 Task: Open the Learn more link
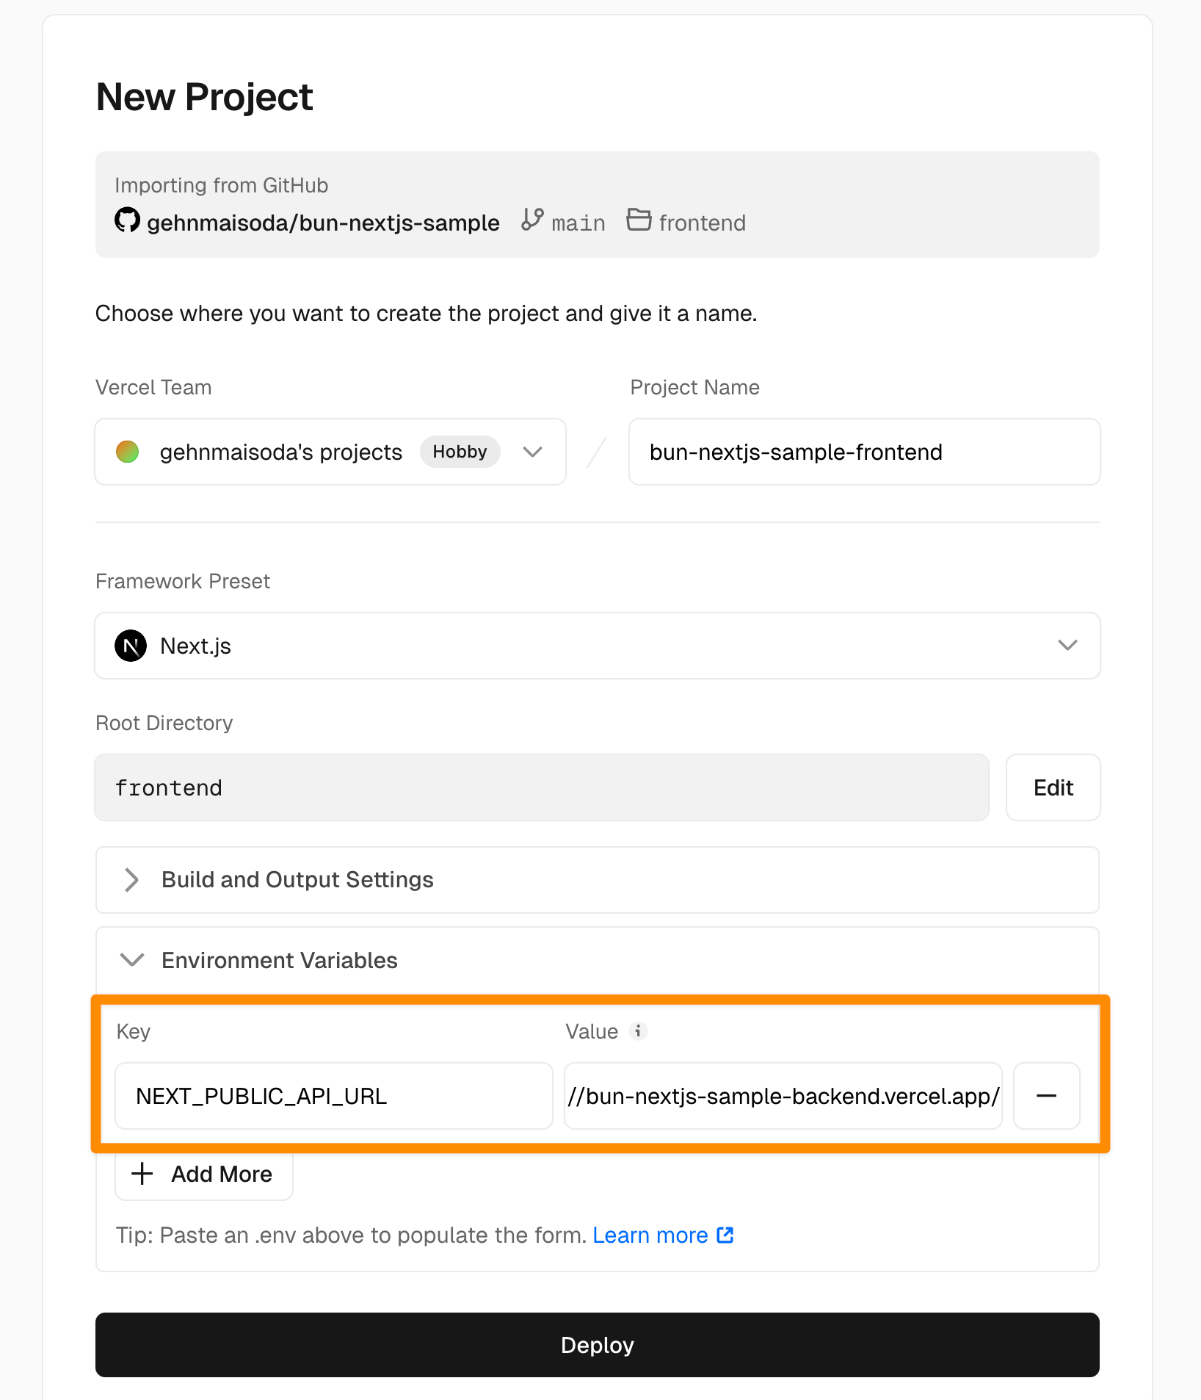pos(650,1235)
